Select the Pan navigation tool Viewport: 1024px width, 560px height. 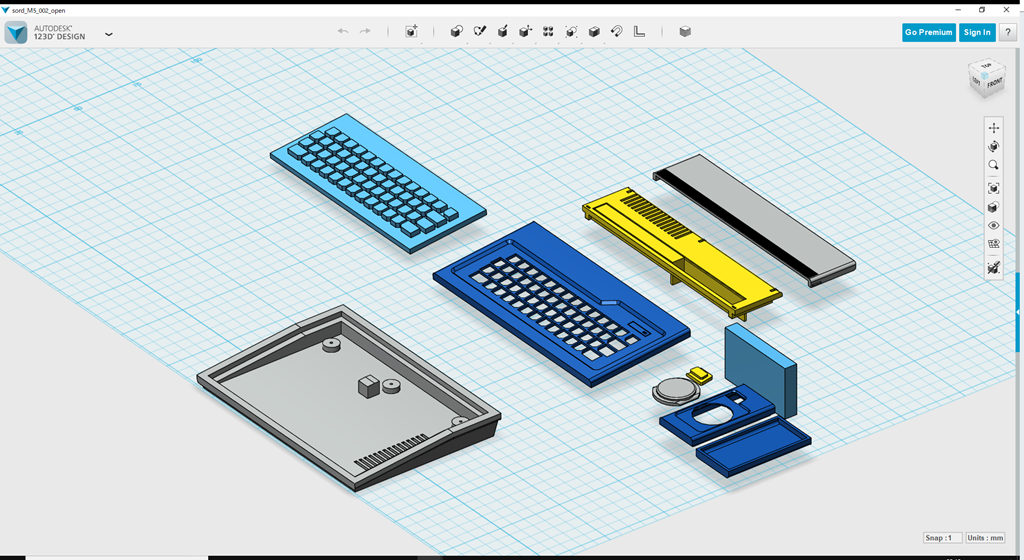pos(993,128)
